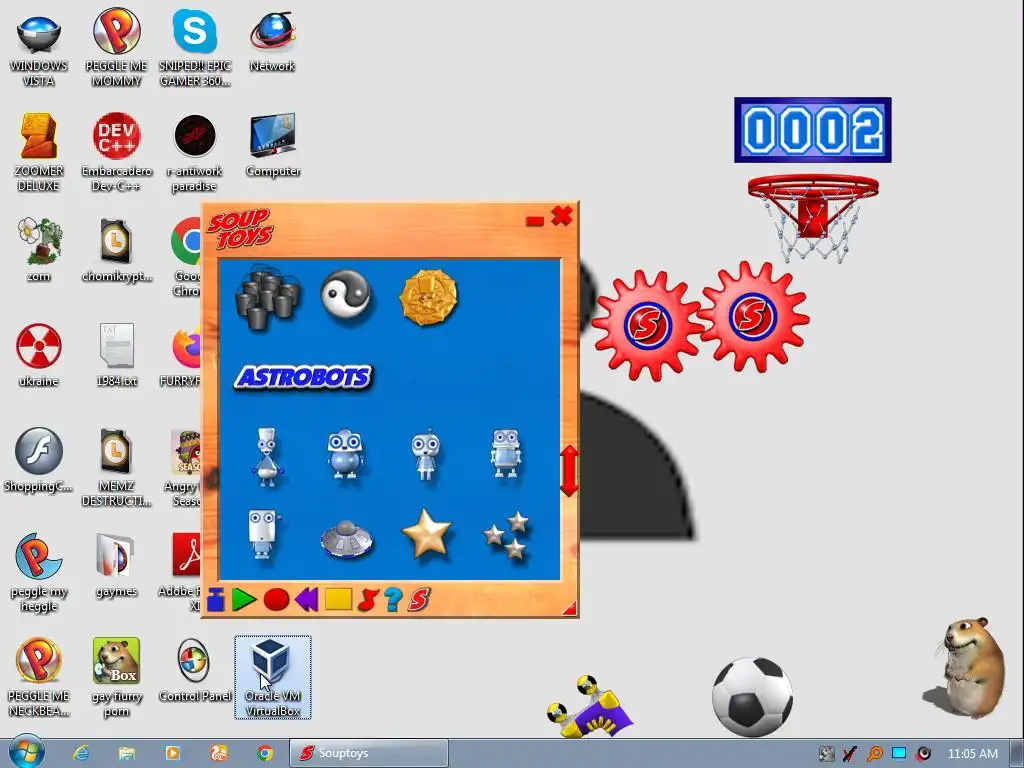Stop with the yellow square button
Screen dimensions: 1024x768
(338, 599)
